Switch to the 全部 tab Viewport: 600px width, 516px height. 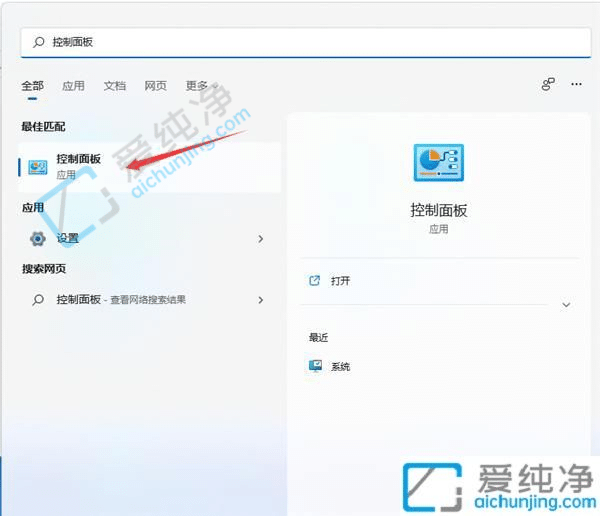click(33, 86)
